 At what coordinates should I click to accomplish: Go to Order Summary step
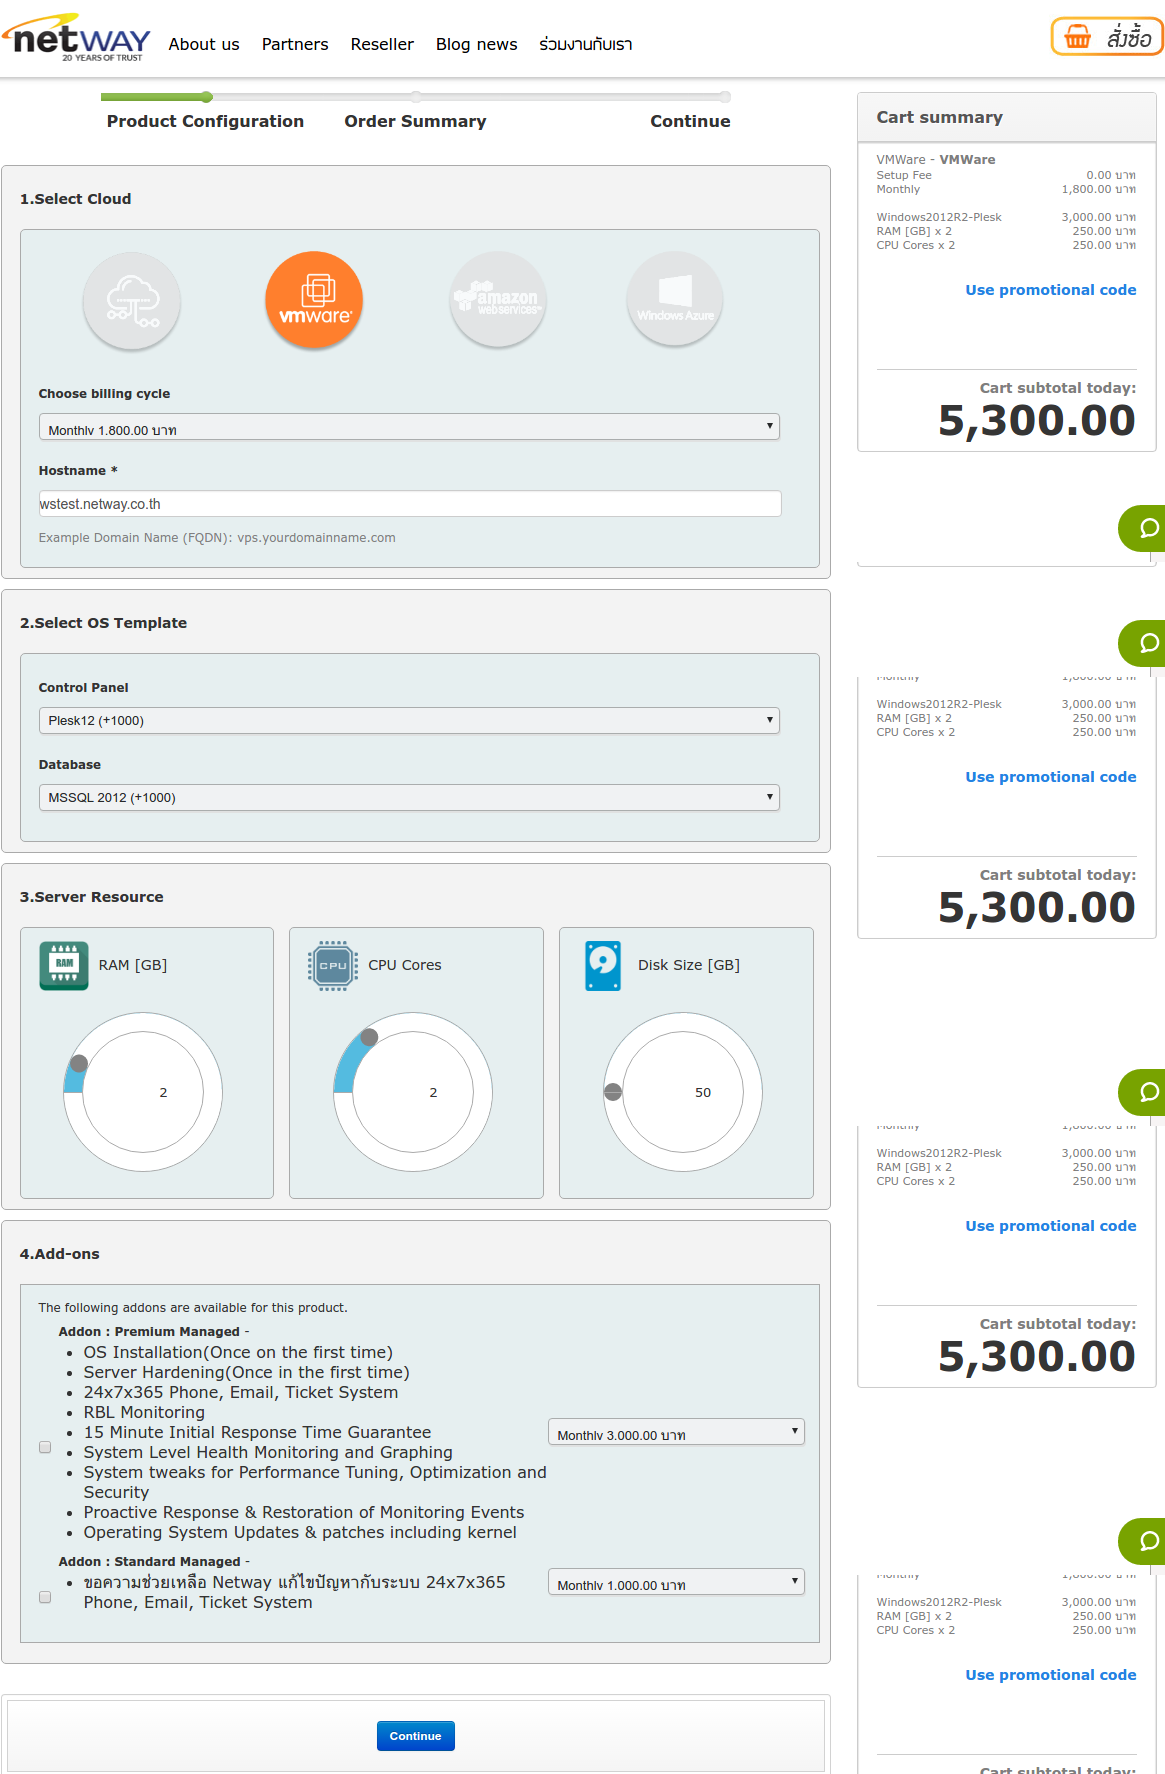click(415, 121)
